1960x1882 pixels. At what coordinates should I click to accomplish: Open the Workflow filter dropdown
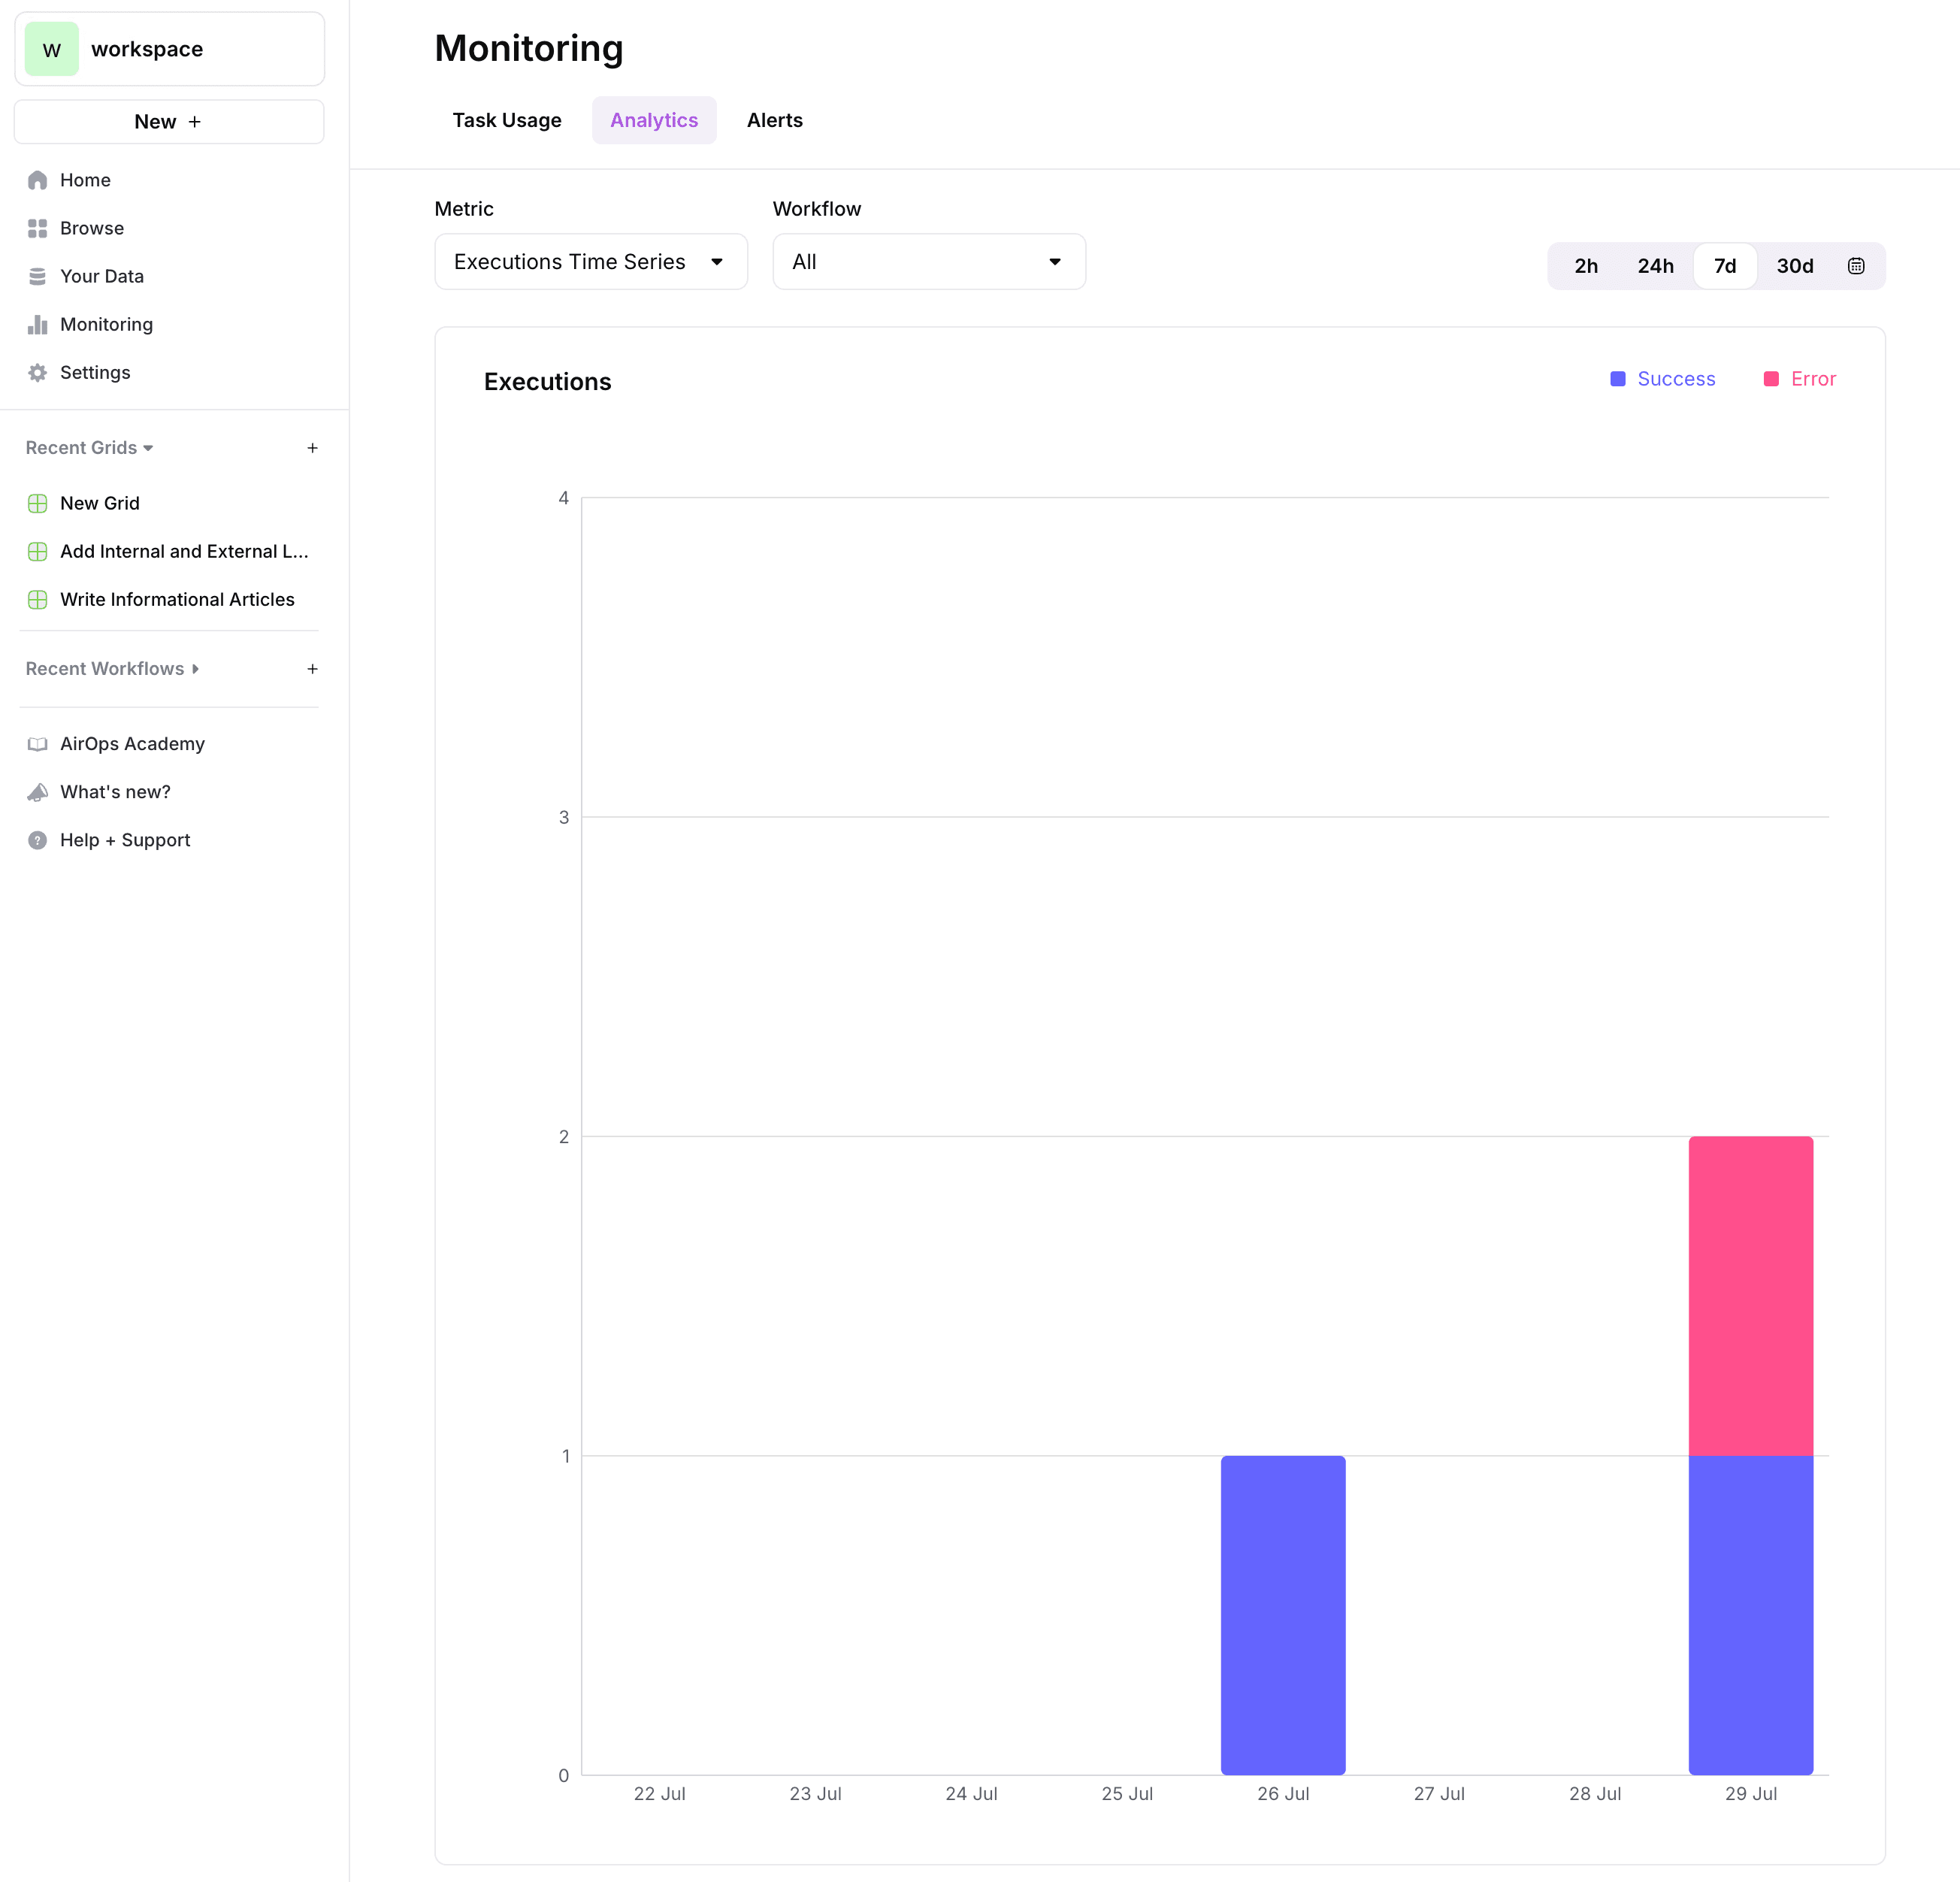point(928,262)
